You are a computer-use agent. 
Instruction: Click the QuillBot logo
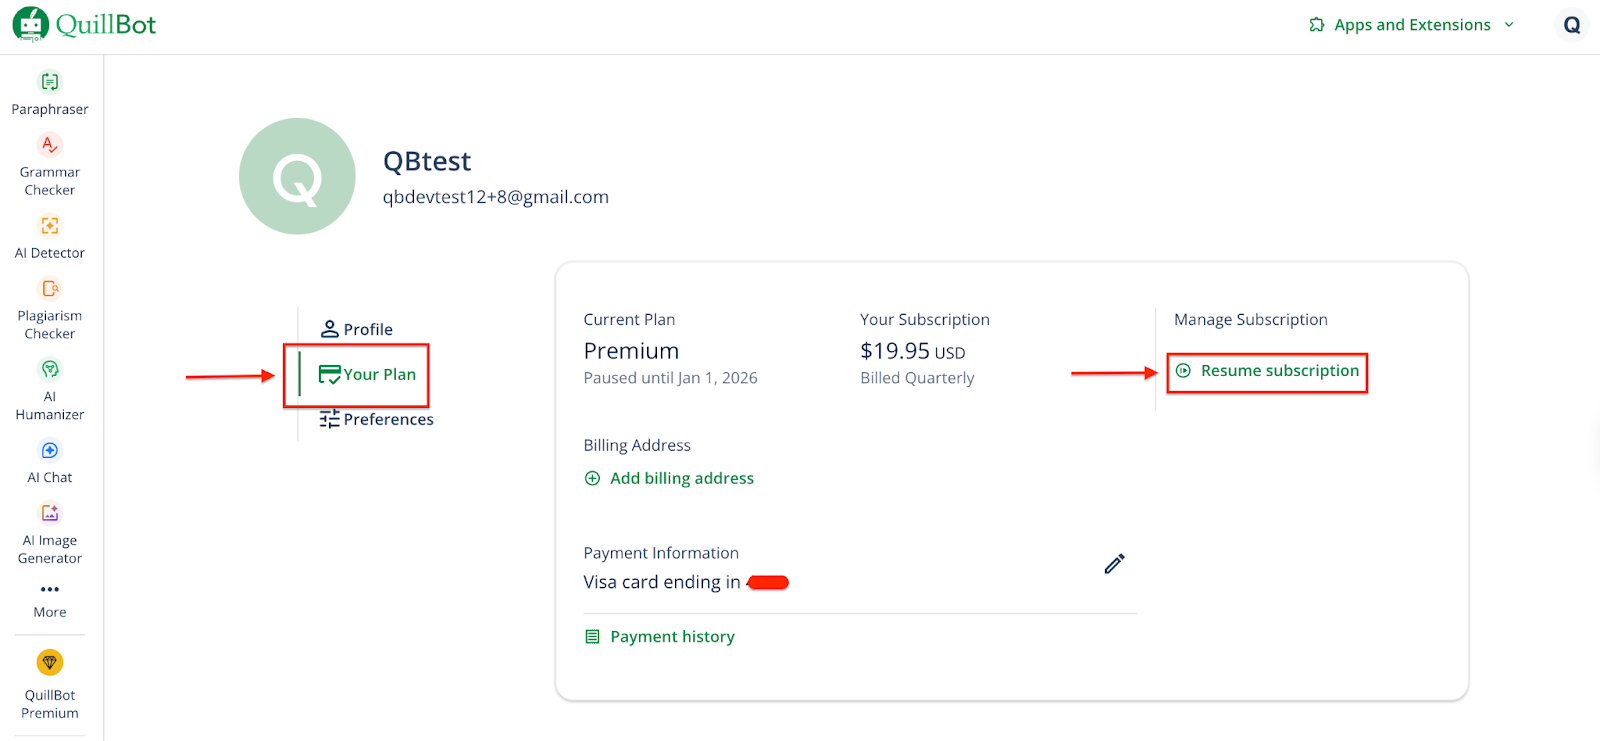[85, 25]
